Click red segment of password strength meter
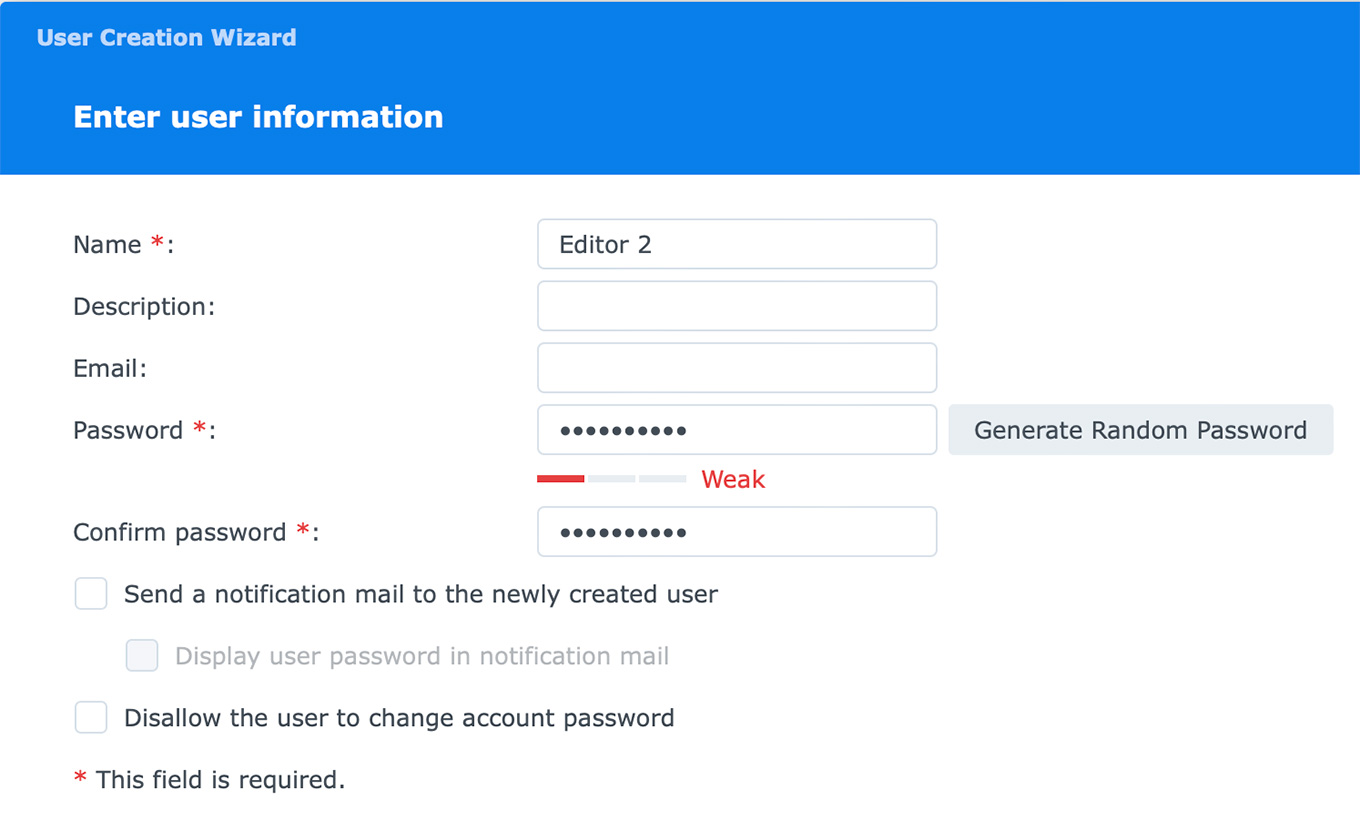This screenshot has height=821, width=1360. (x=560, y=479)
